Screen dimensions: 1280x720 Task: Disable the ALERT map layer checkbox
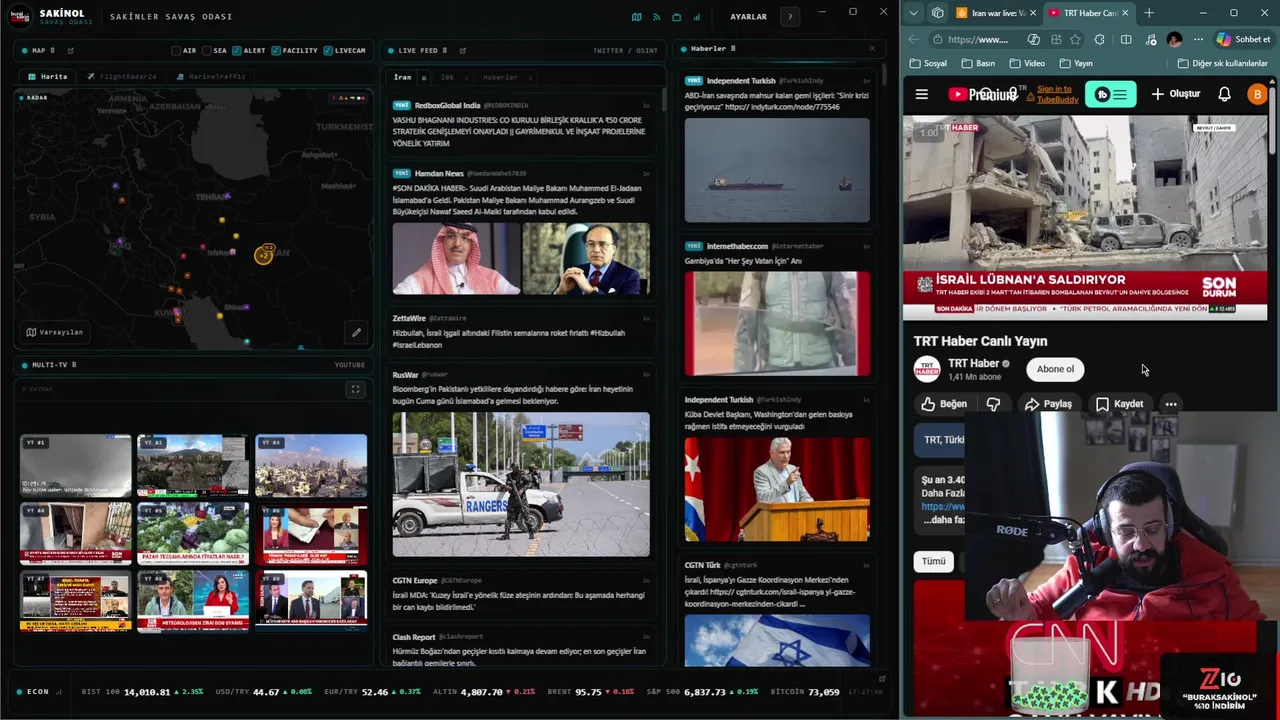click(x=237, y=50)
